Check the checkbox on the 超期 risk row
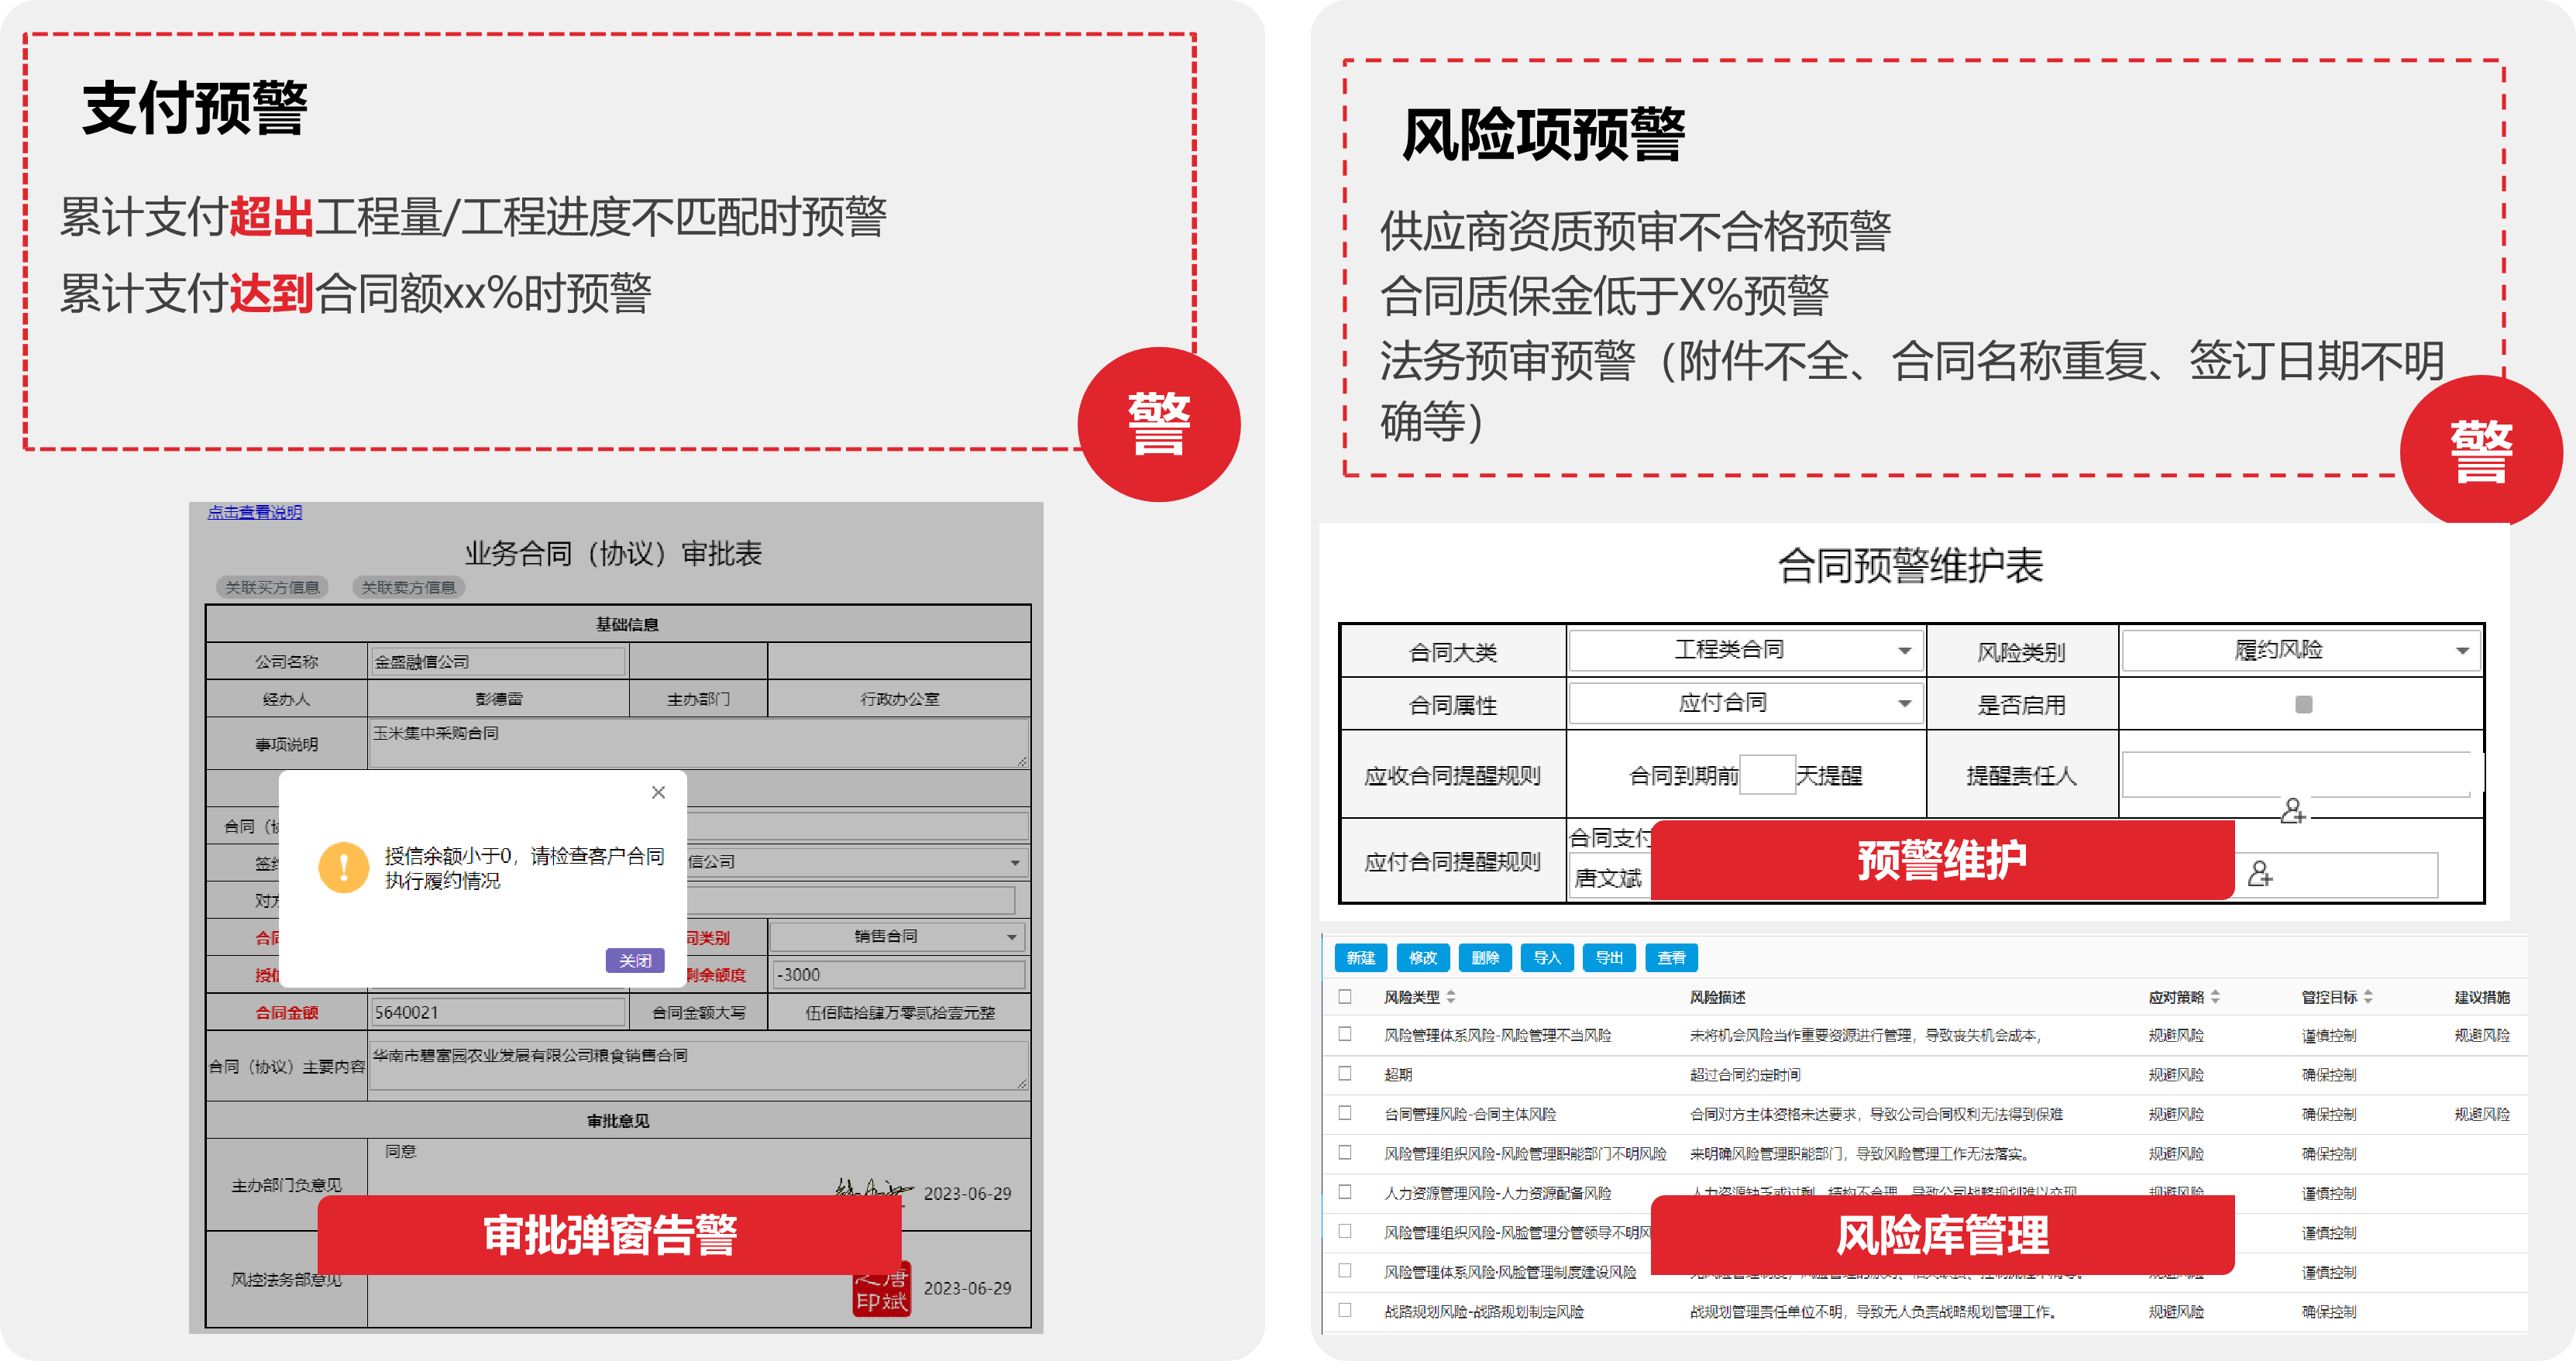The width and height of the screenshot is (2576, 1361). click(x=1344, y=1074)
